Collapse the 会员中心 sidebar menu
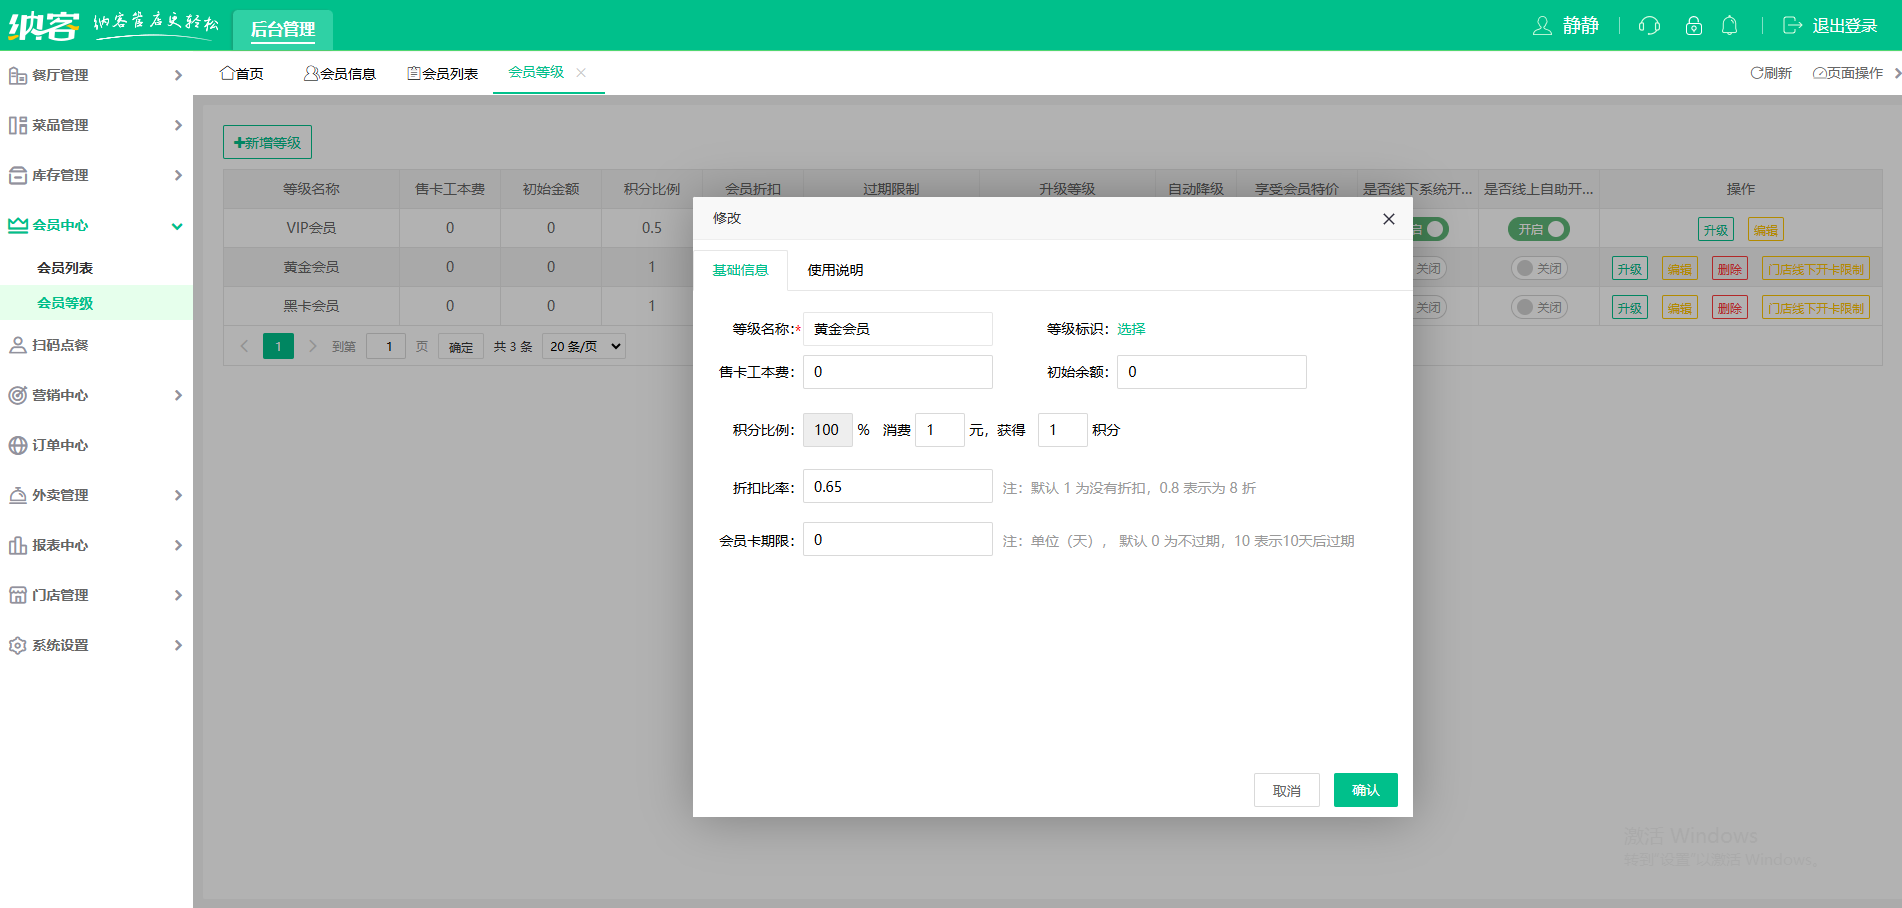 coord(95,225)
